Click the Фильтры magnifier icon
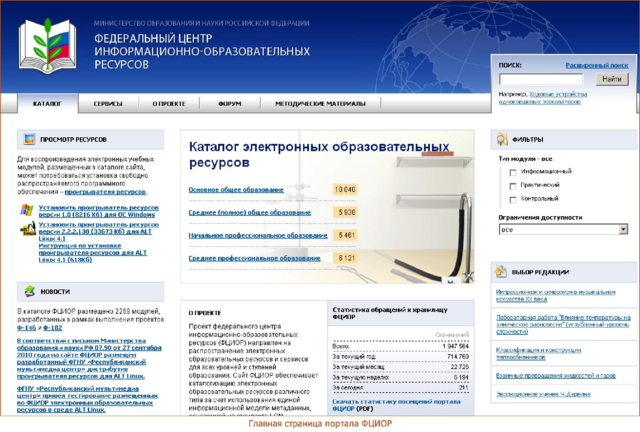 (x=502, y=139)
